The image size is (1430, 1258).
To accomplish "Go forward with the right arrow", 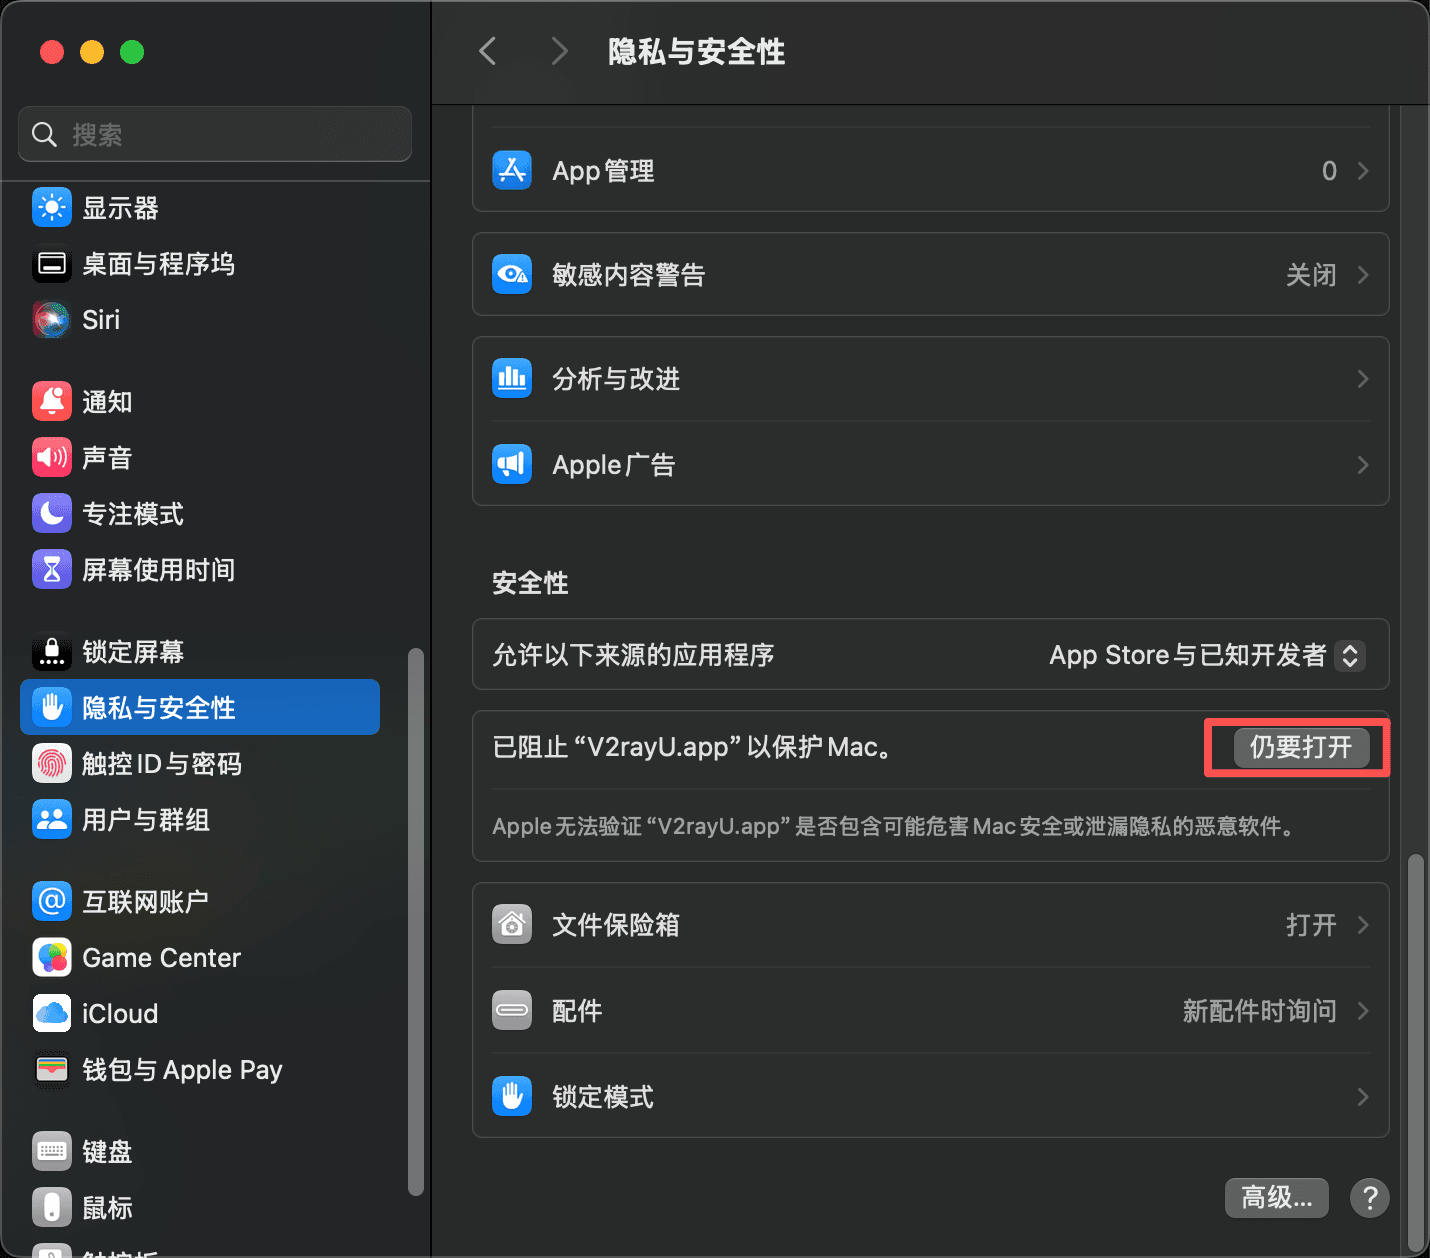I will click(x=560, y=51).
